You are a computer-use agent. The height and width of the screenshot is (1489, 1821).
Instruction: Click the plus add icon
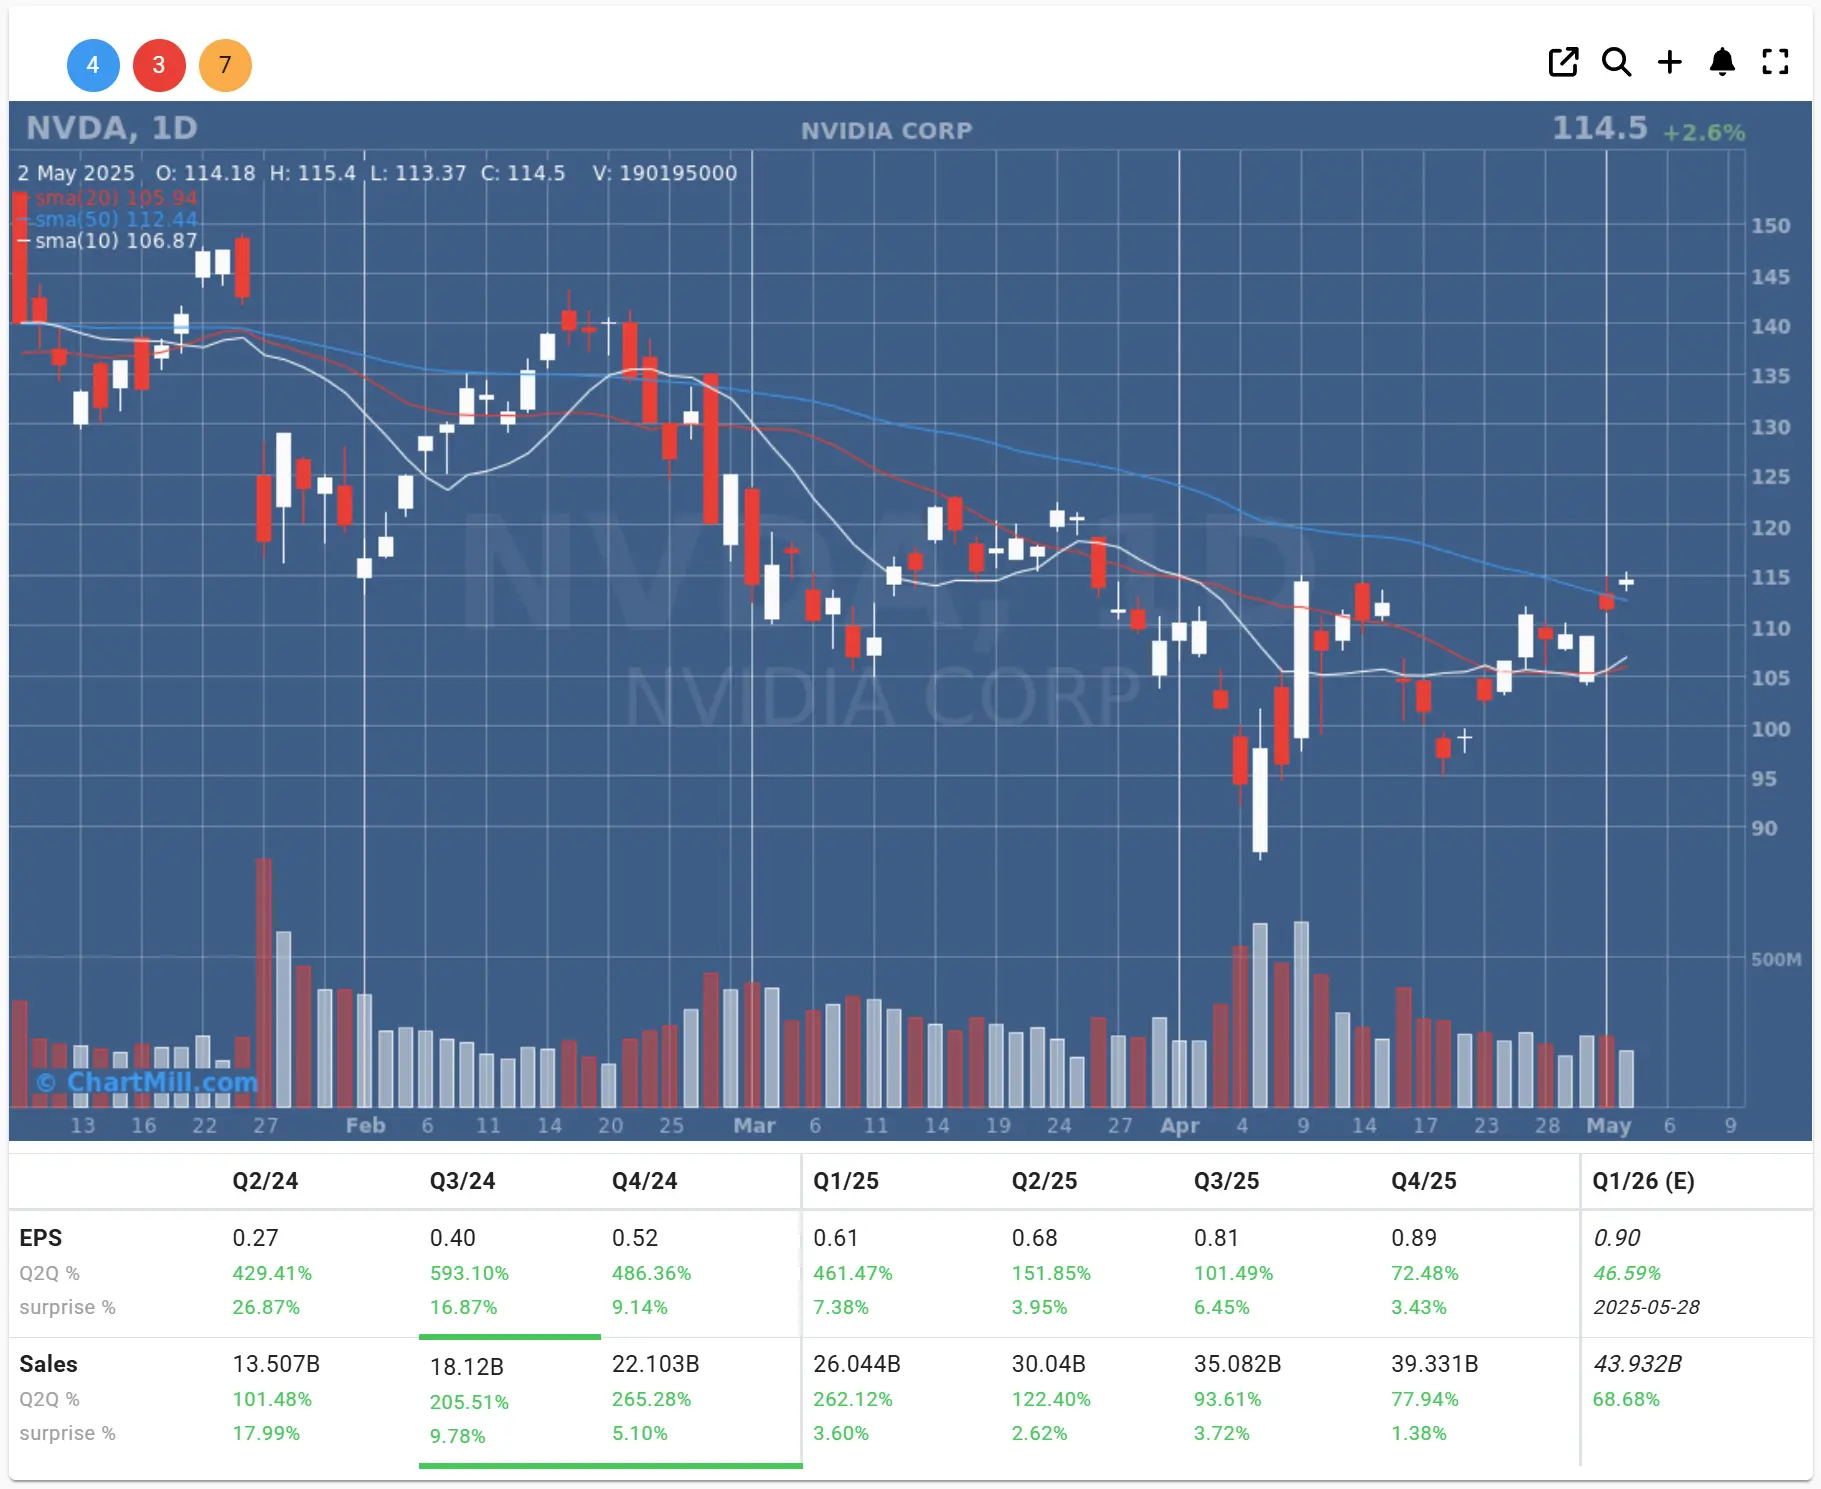pyautogui.click(x=1669, y=62)
